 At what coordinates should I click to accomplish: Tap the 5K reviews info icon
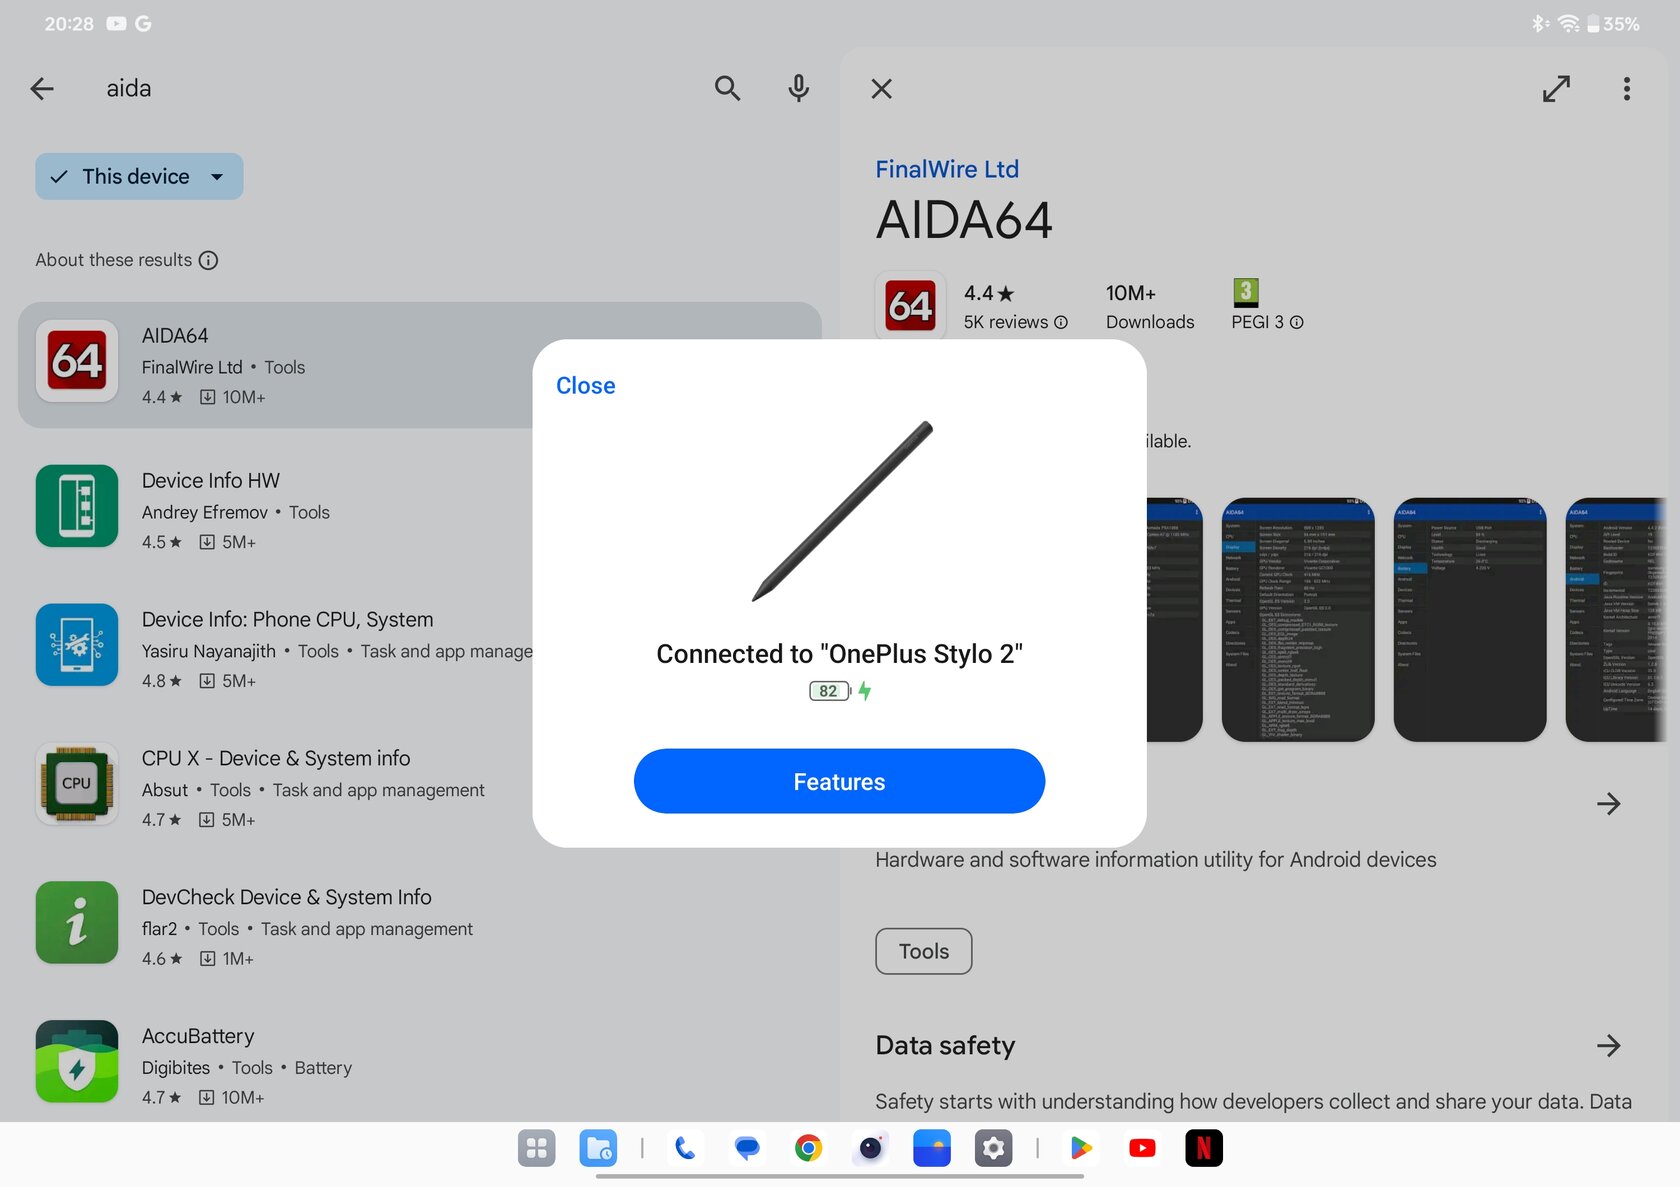point(1061,322)
